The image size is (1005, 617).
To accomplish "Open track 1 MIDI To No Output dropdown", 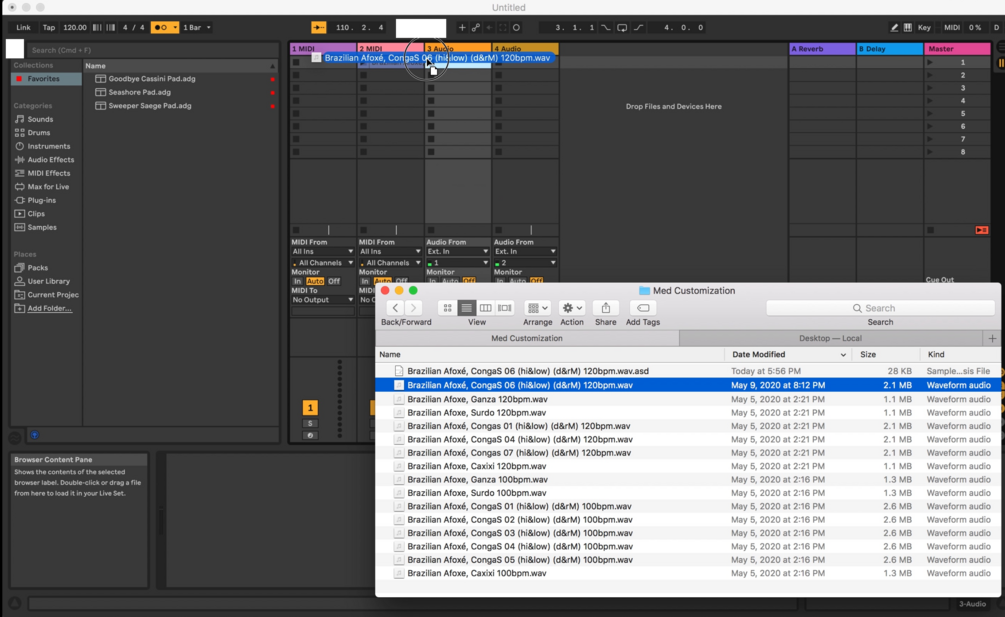I will pyautogui.click(x=322, y=300).
